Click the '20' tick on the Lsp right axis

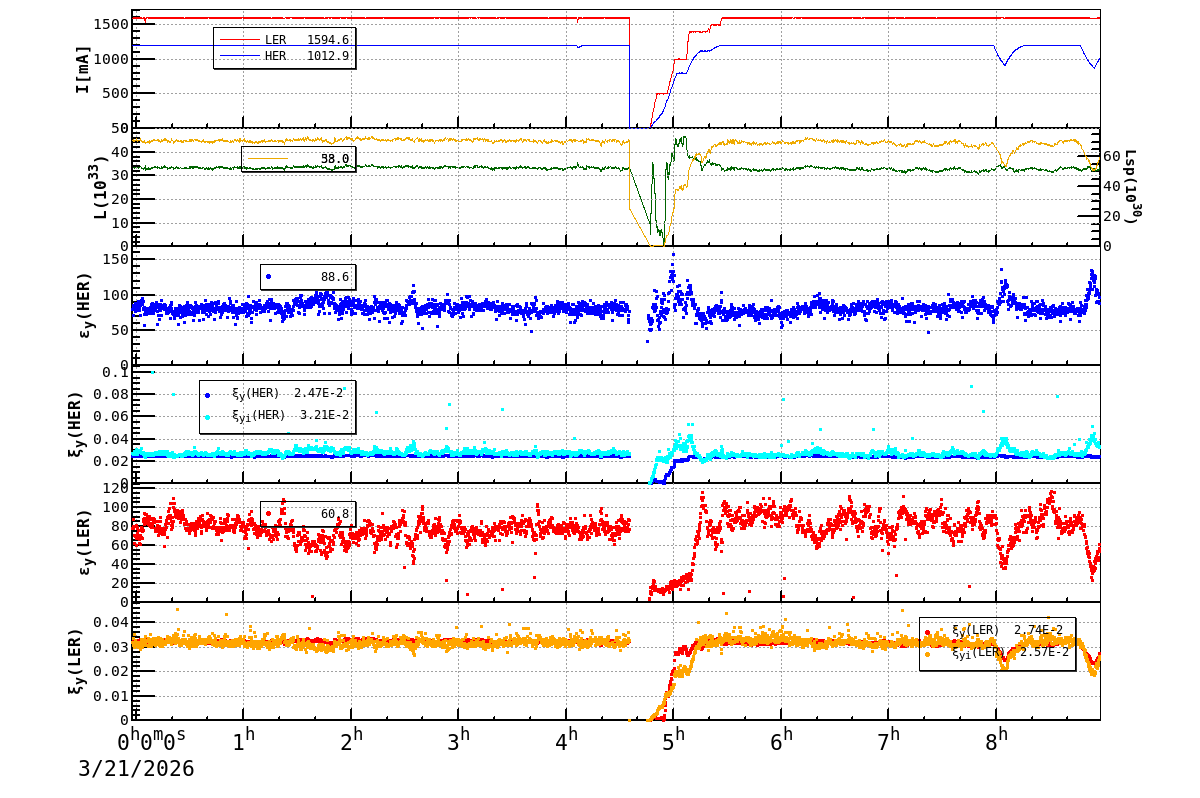[x=1113, y=216]
